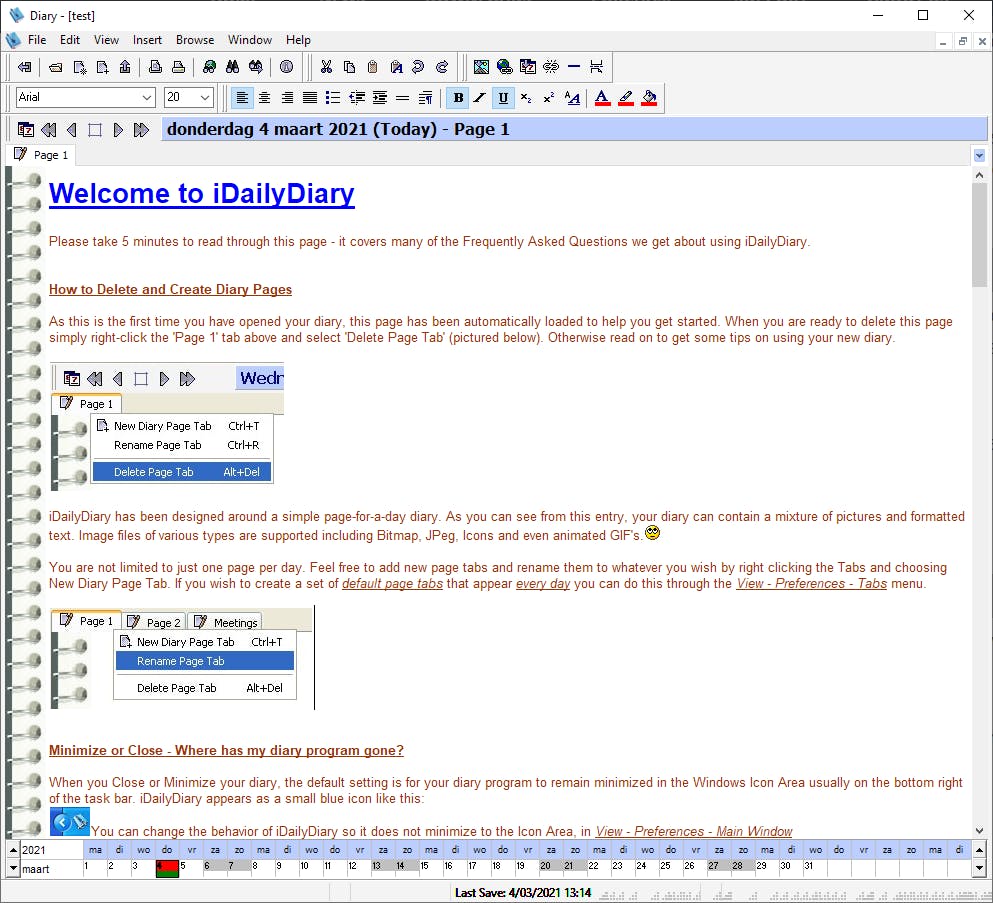Click the Copy icon

[349, 66]
